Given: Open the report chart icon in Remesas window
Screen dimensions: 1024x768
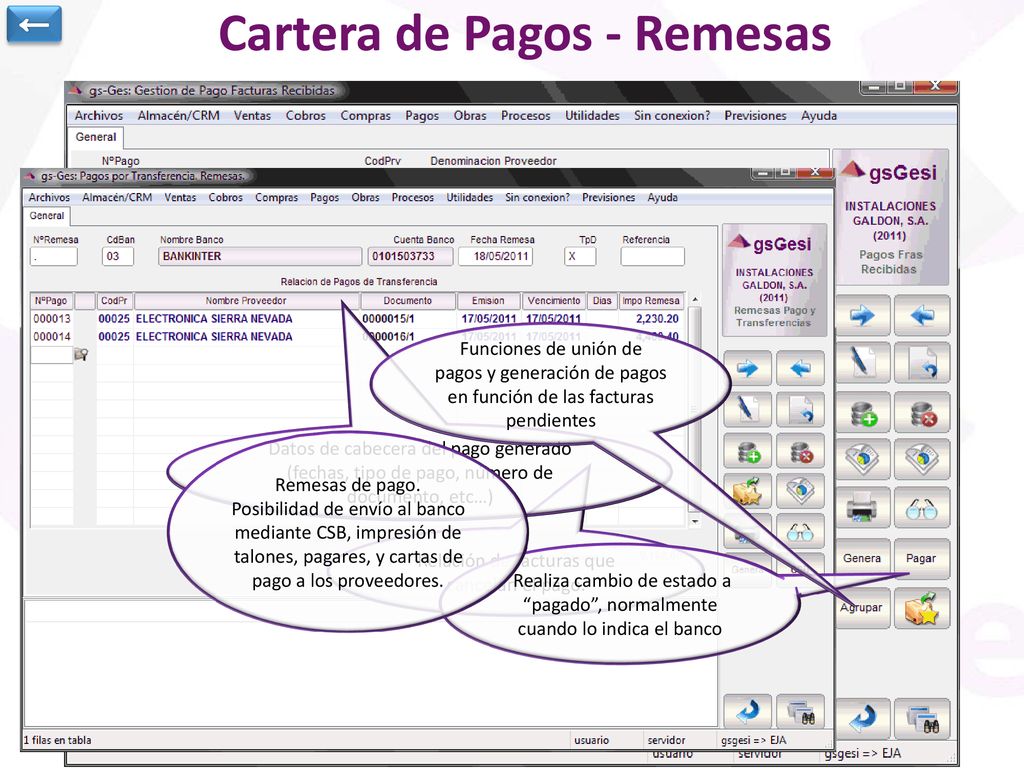Looking at the screenshot, I should [800, 491].
